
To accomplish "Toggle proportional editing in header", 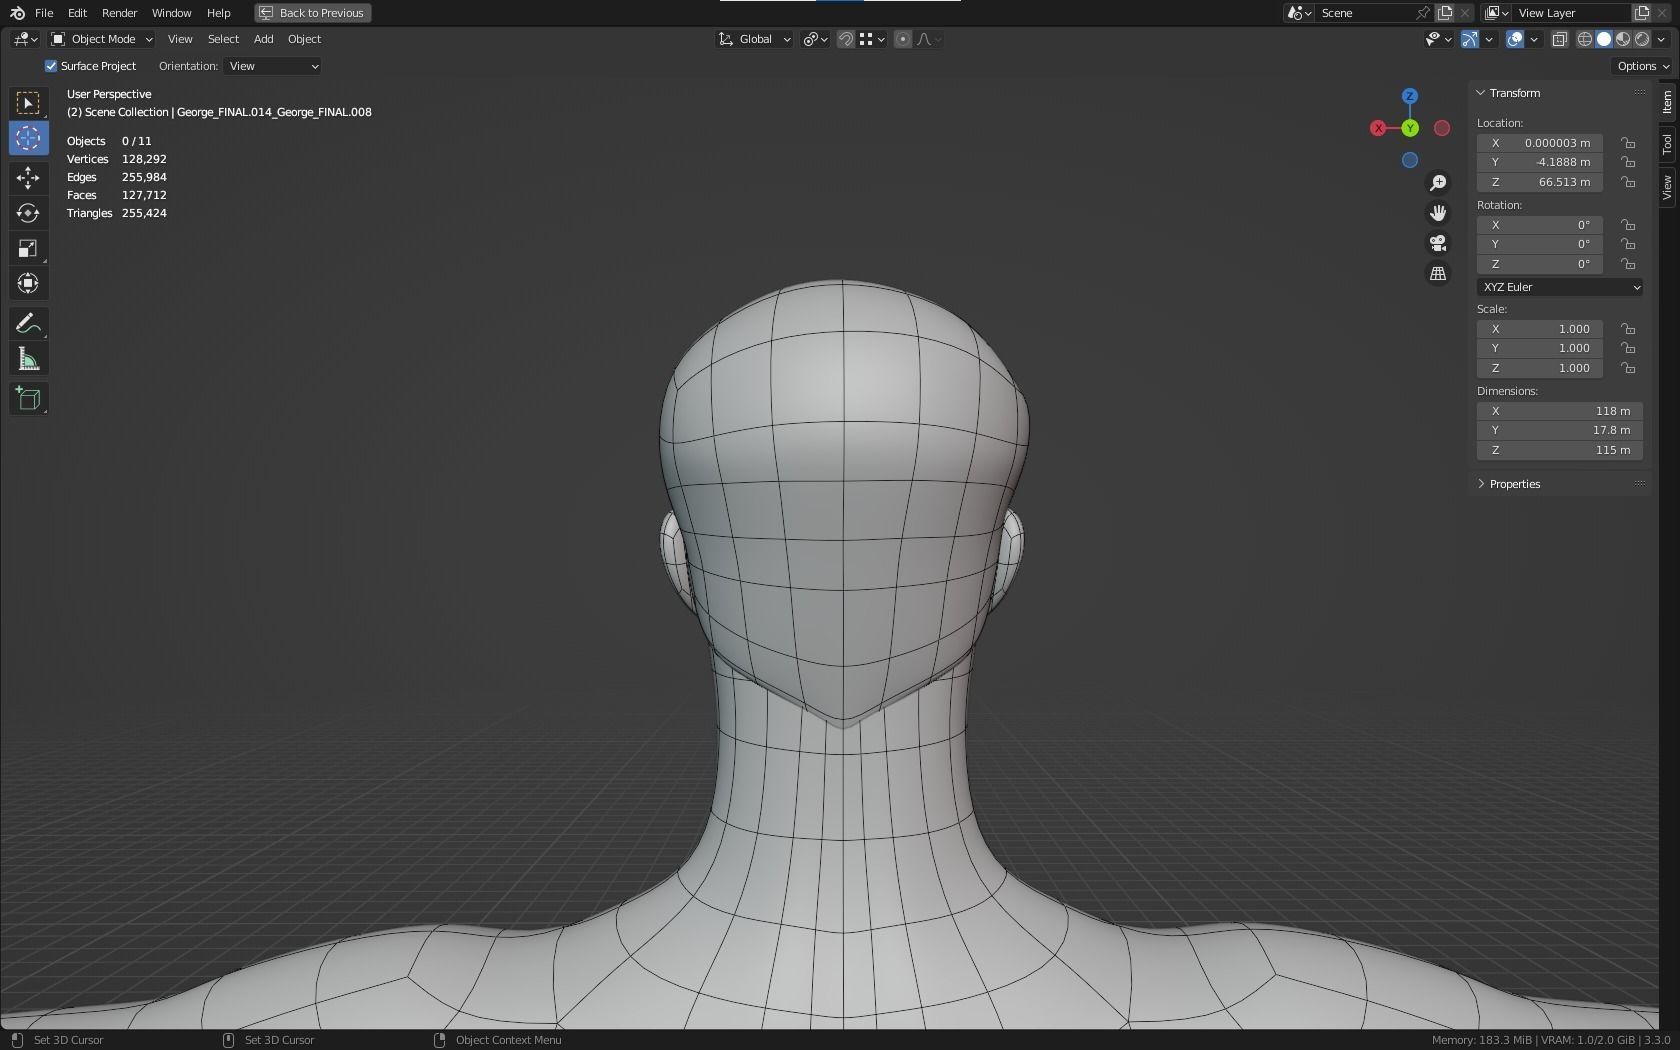I will pos(903,39).
